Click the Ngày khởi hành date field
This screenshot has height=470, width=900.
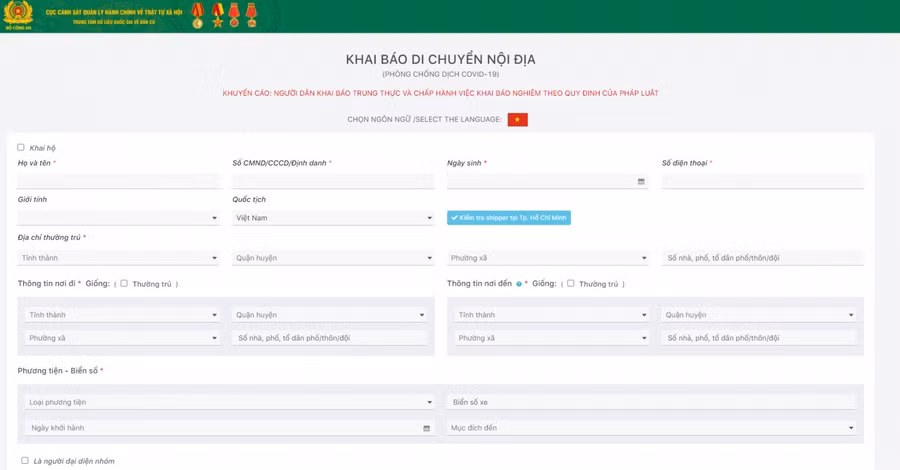230,428
